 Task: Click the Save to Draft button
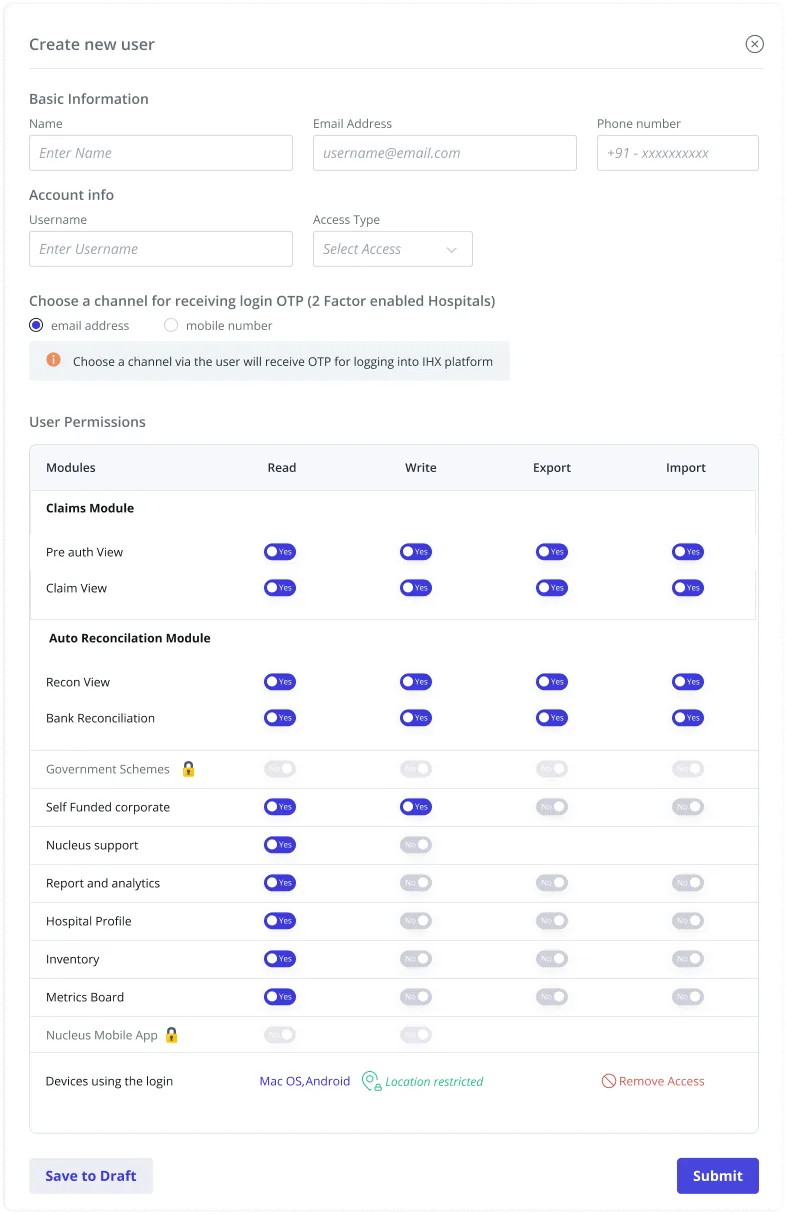coord(91,1176)
